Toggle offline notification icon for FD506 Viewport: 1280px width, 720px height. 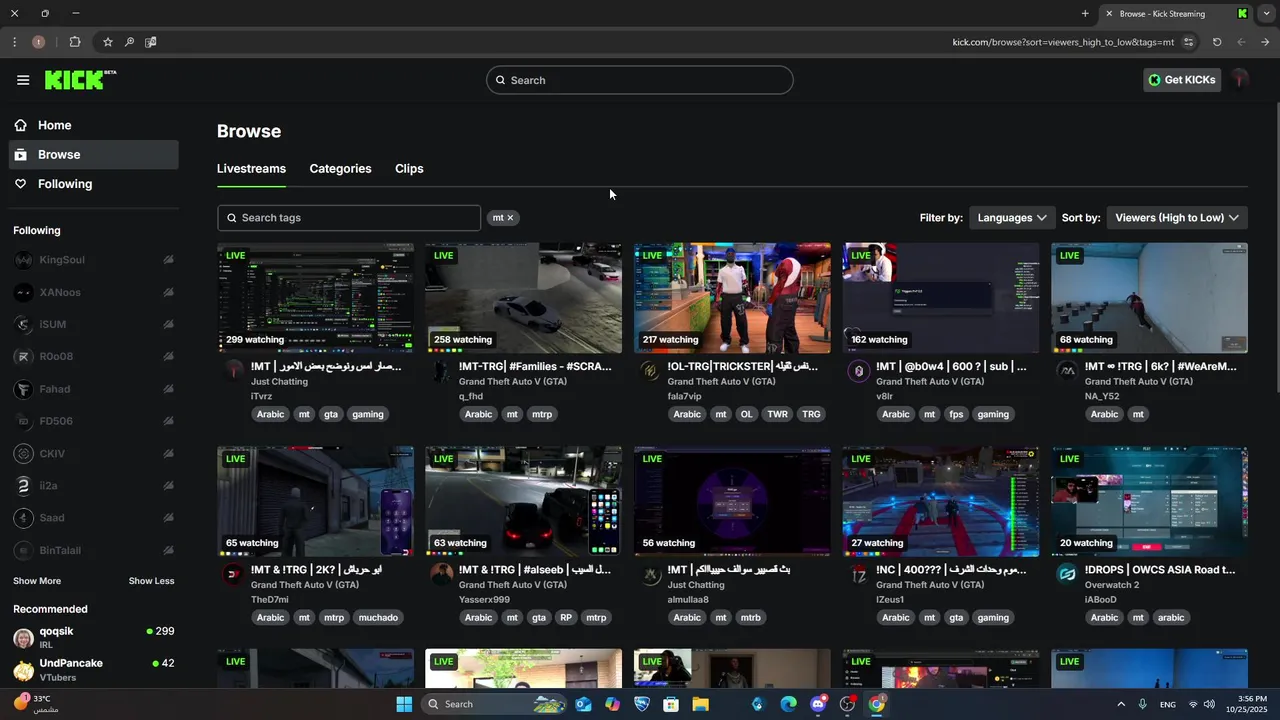(x=168, y=421)
